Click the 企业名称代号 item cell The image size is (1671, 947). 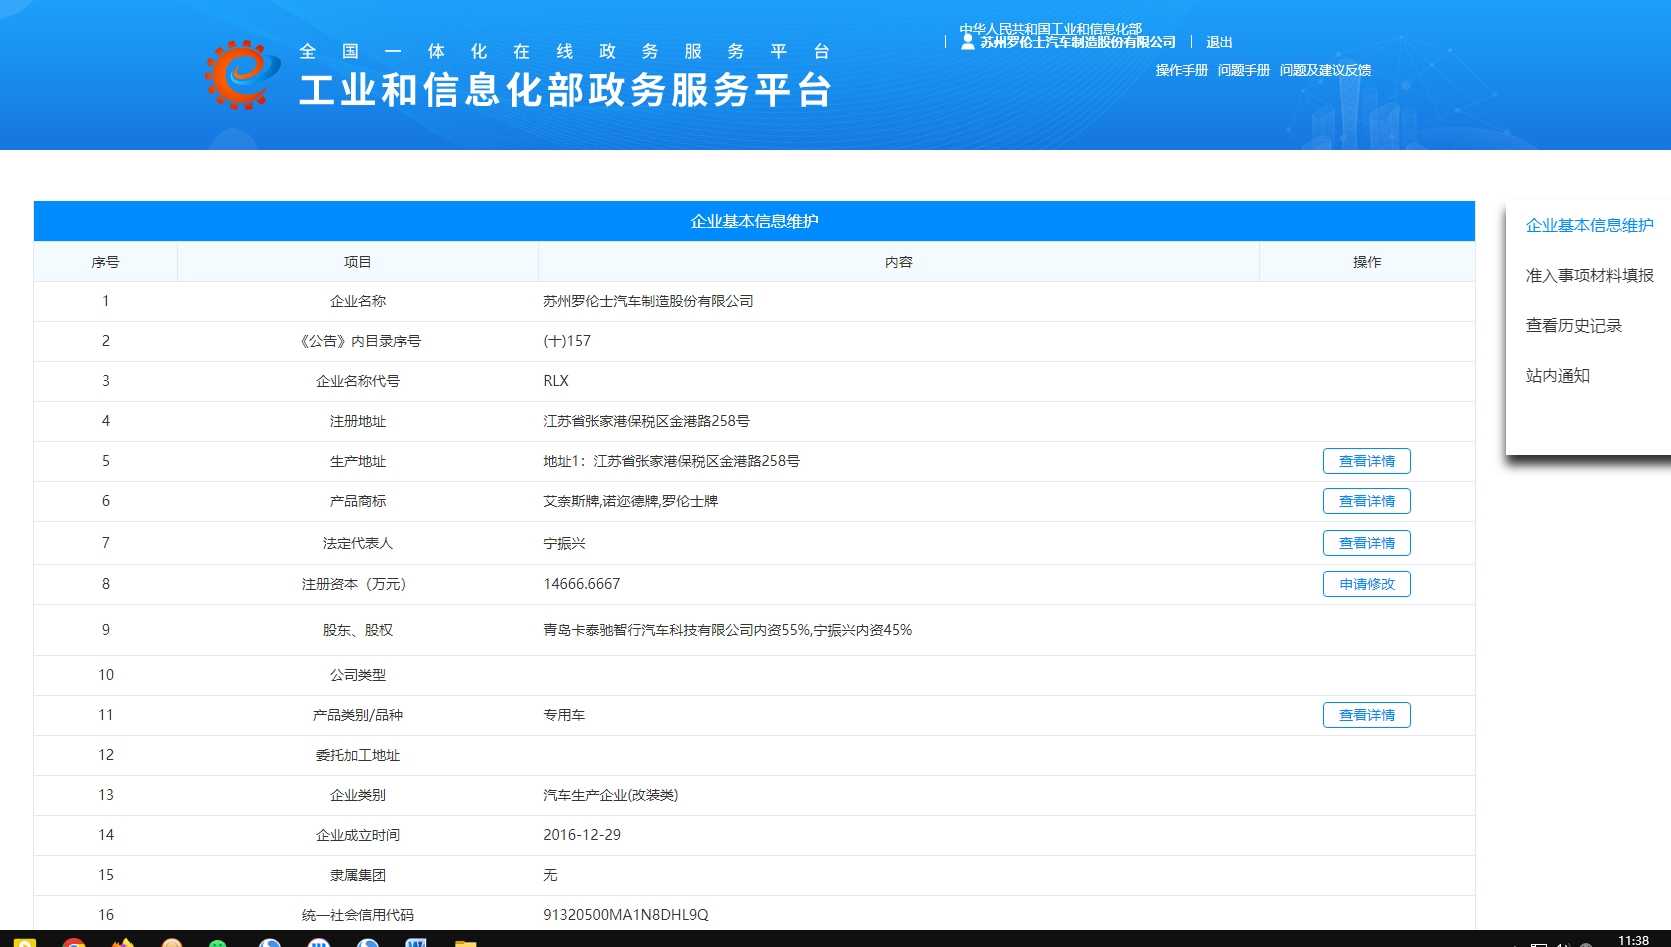tap(357, 381)
